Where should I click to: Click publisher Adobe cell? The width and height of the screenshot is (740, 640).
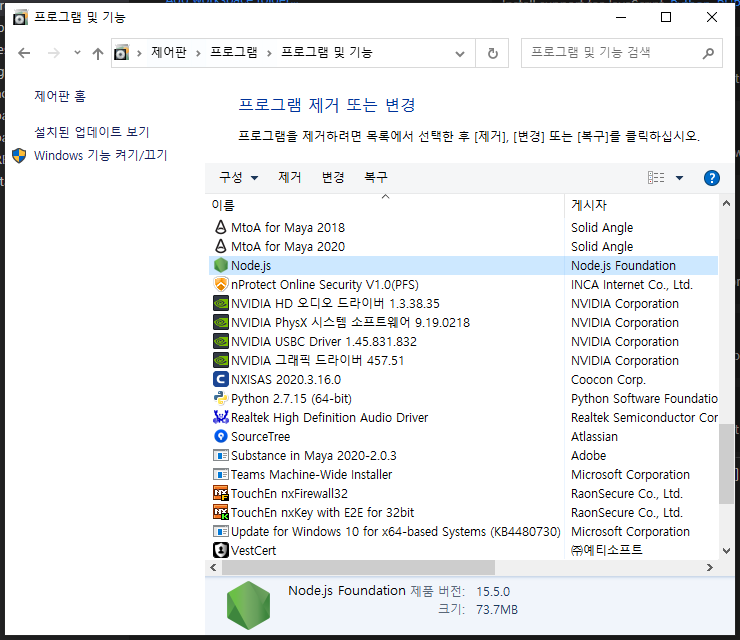pyautogui.click(x=589, y=455)
